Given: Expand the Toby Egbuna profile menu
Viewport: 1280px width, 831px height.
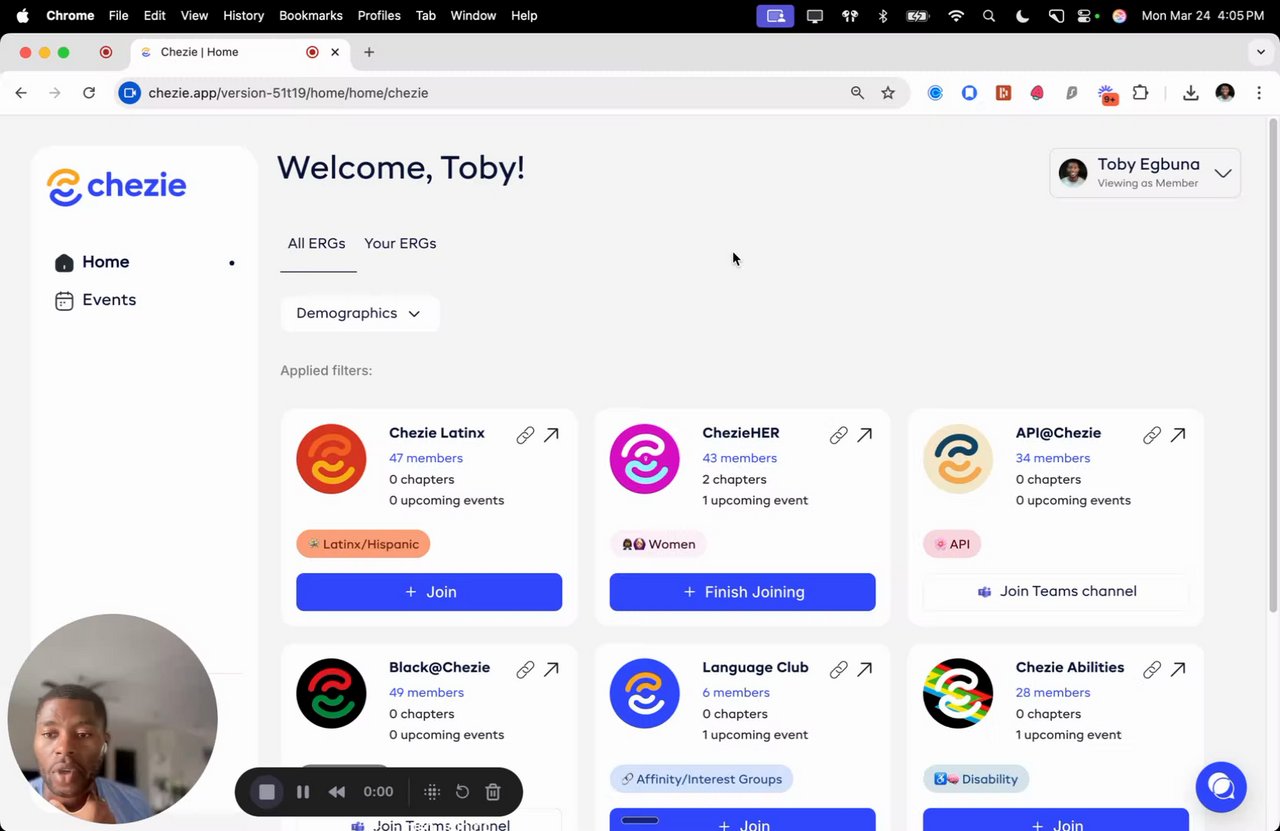Looking at the screenshot, I should point(1145,173).
